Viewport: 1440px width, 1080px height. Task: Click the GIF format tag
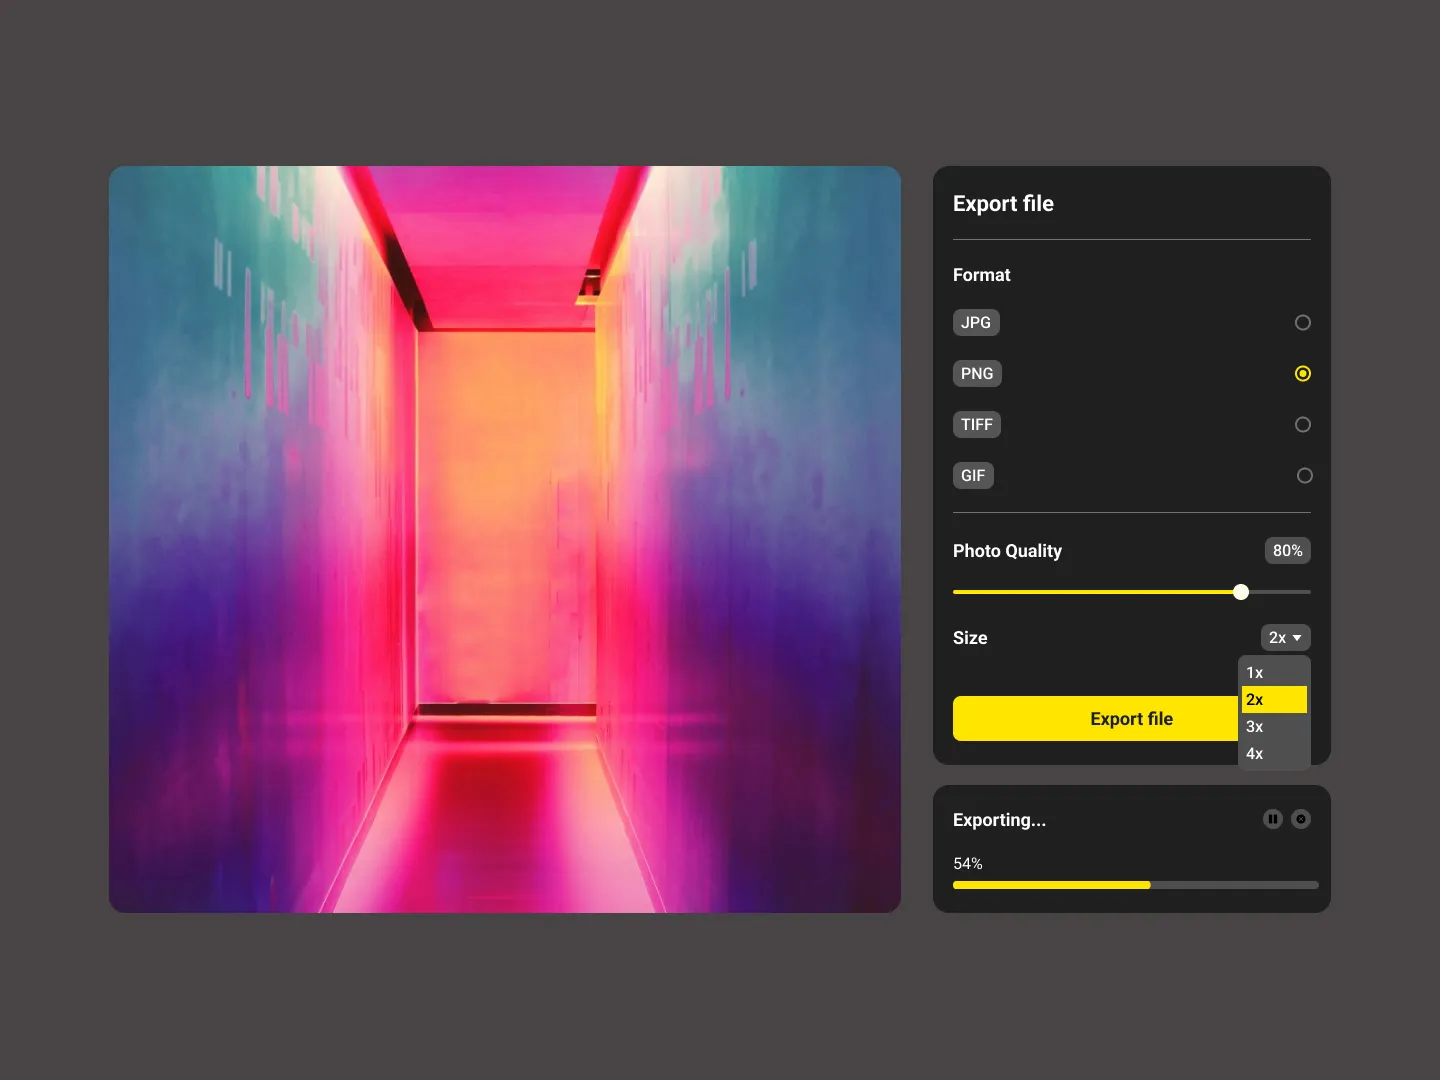pyautogui.click(x=973, y=475)
